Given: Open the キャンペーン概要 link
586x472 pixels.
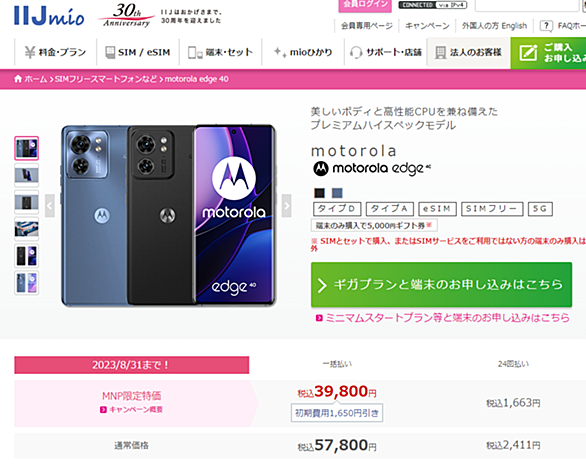Looking at the screenshot, I should pyautogui.click(x=132, y=410).
